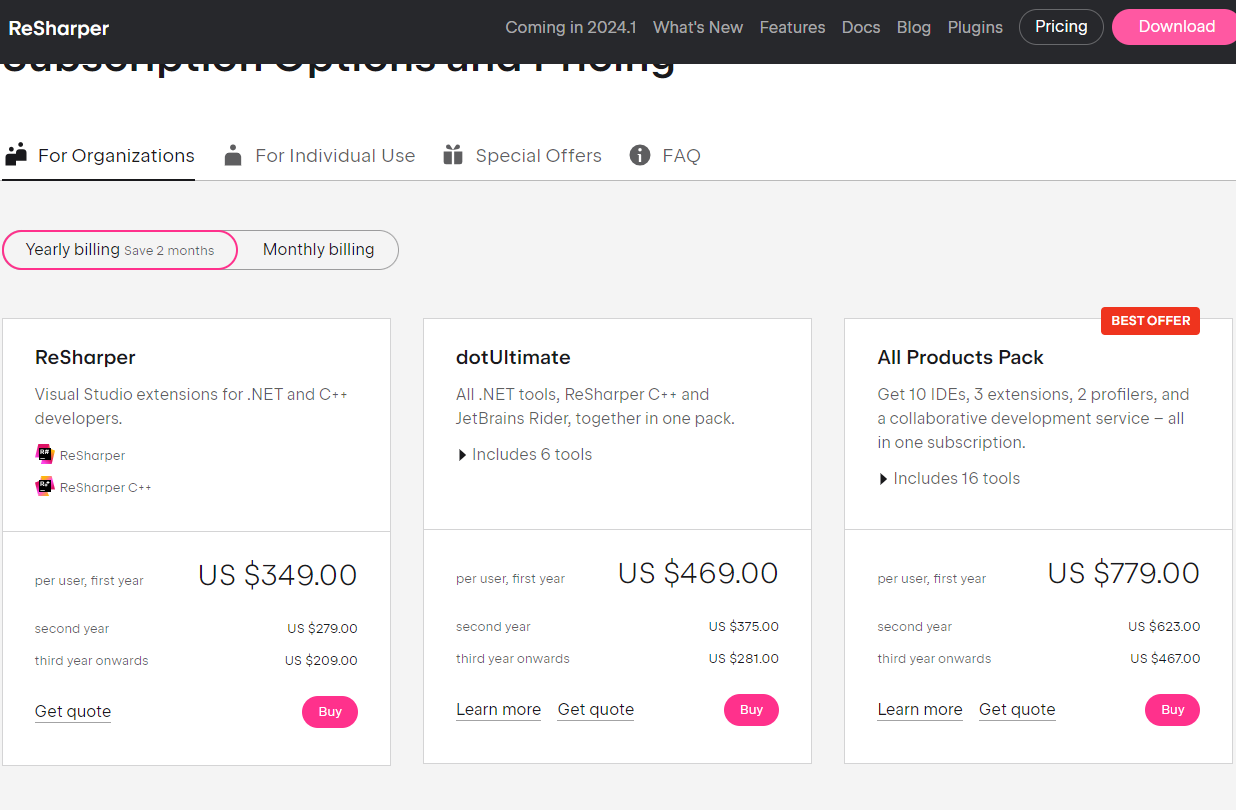This screenshot has height=810, width=1236.
Task: Expand Includes 16 tools list
Action: point(949,479)
